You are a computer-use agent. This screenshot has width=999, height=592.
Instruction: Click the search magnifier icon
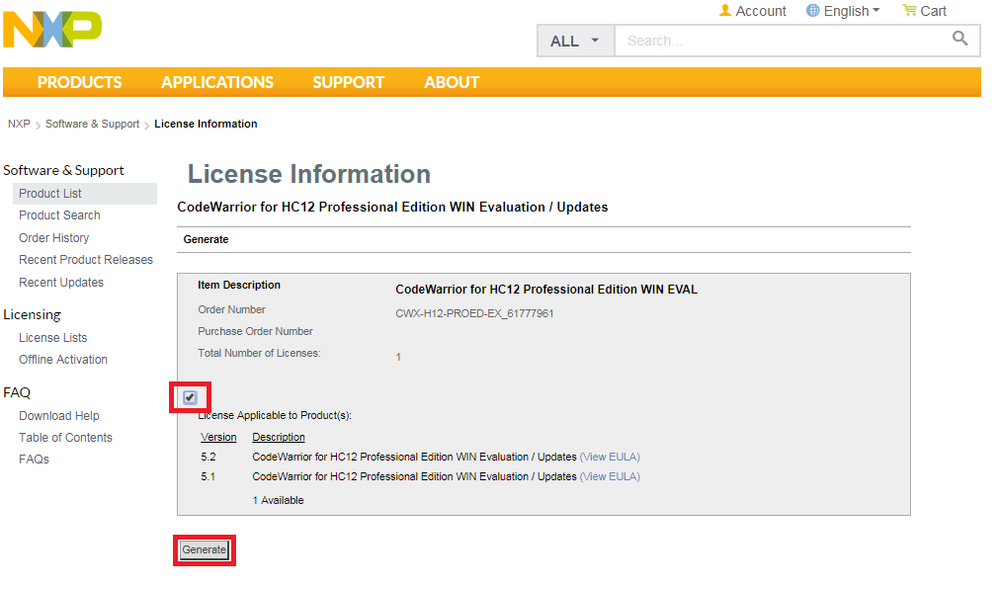tap(960, 39)
